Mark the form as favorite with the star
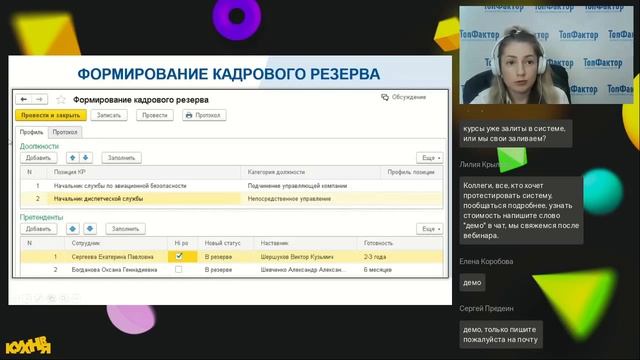 [61, 100]
